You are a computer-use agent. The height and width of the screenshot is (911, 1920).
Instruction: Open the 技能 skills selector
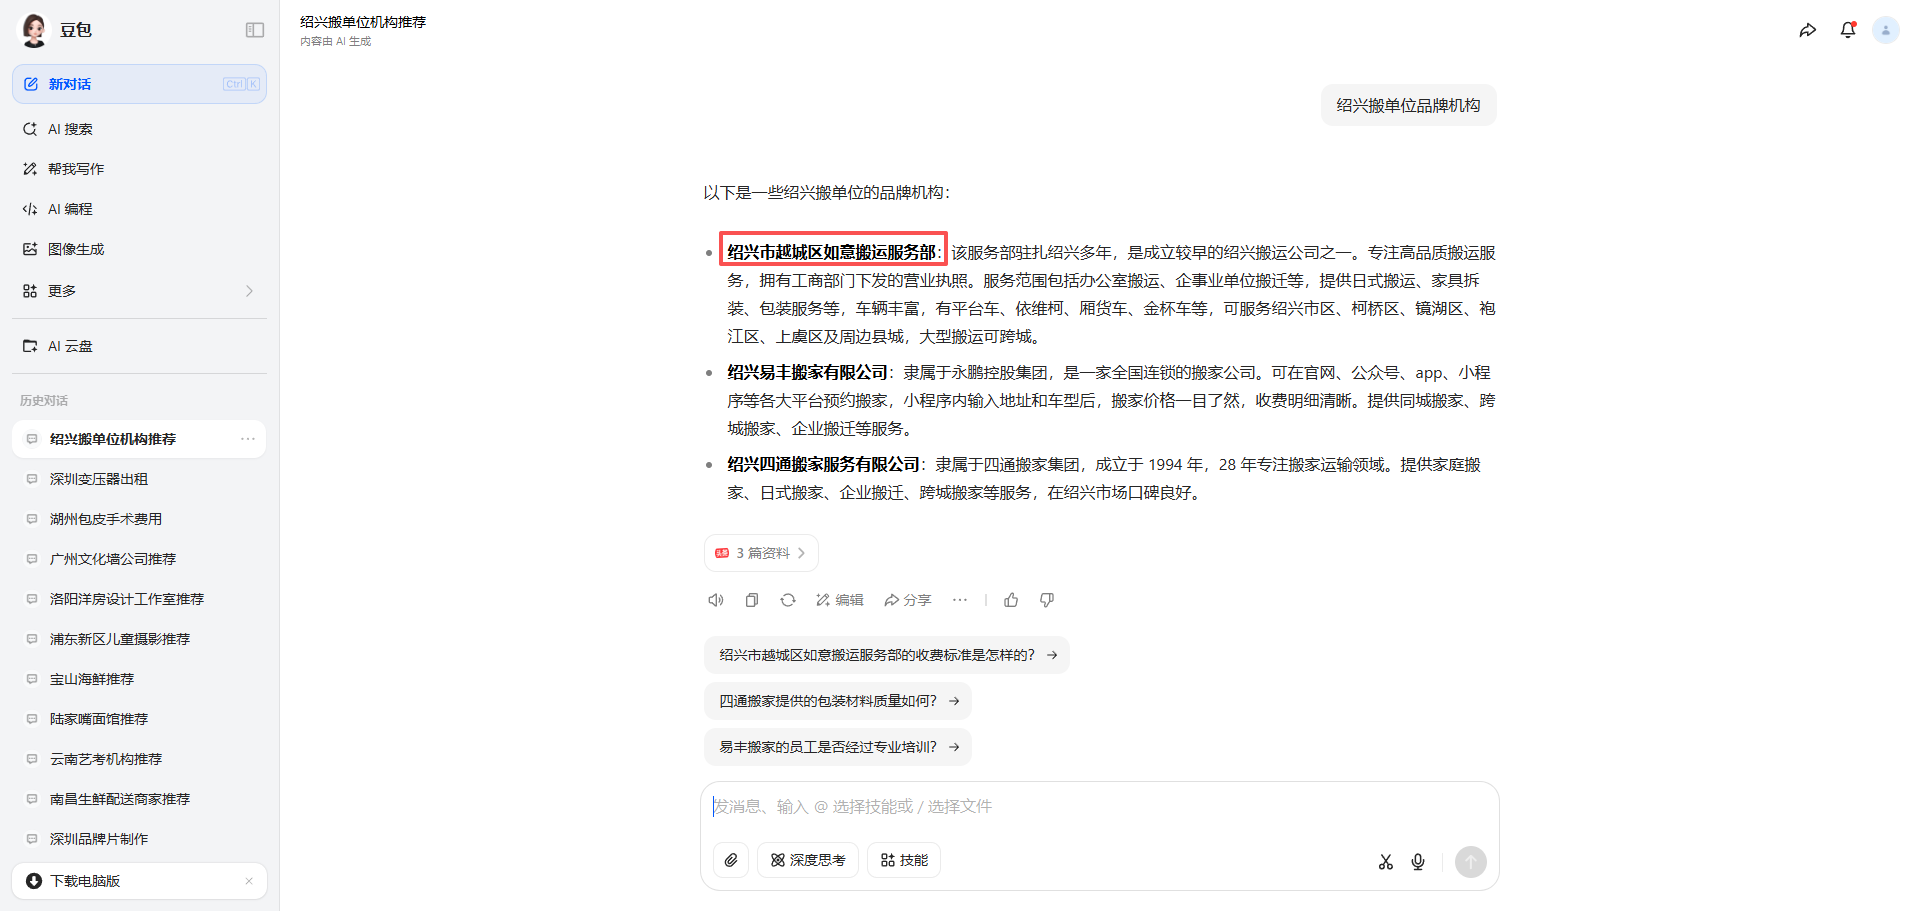[904, 860]
